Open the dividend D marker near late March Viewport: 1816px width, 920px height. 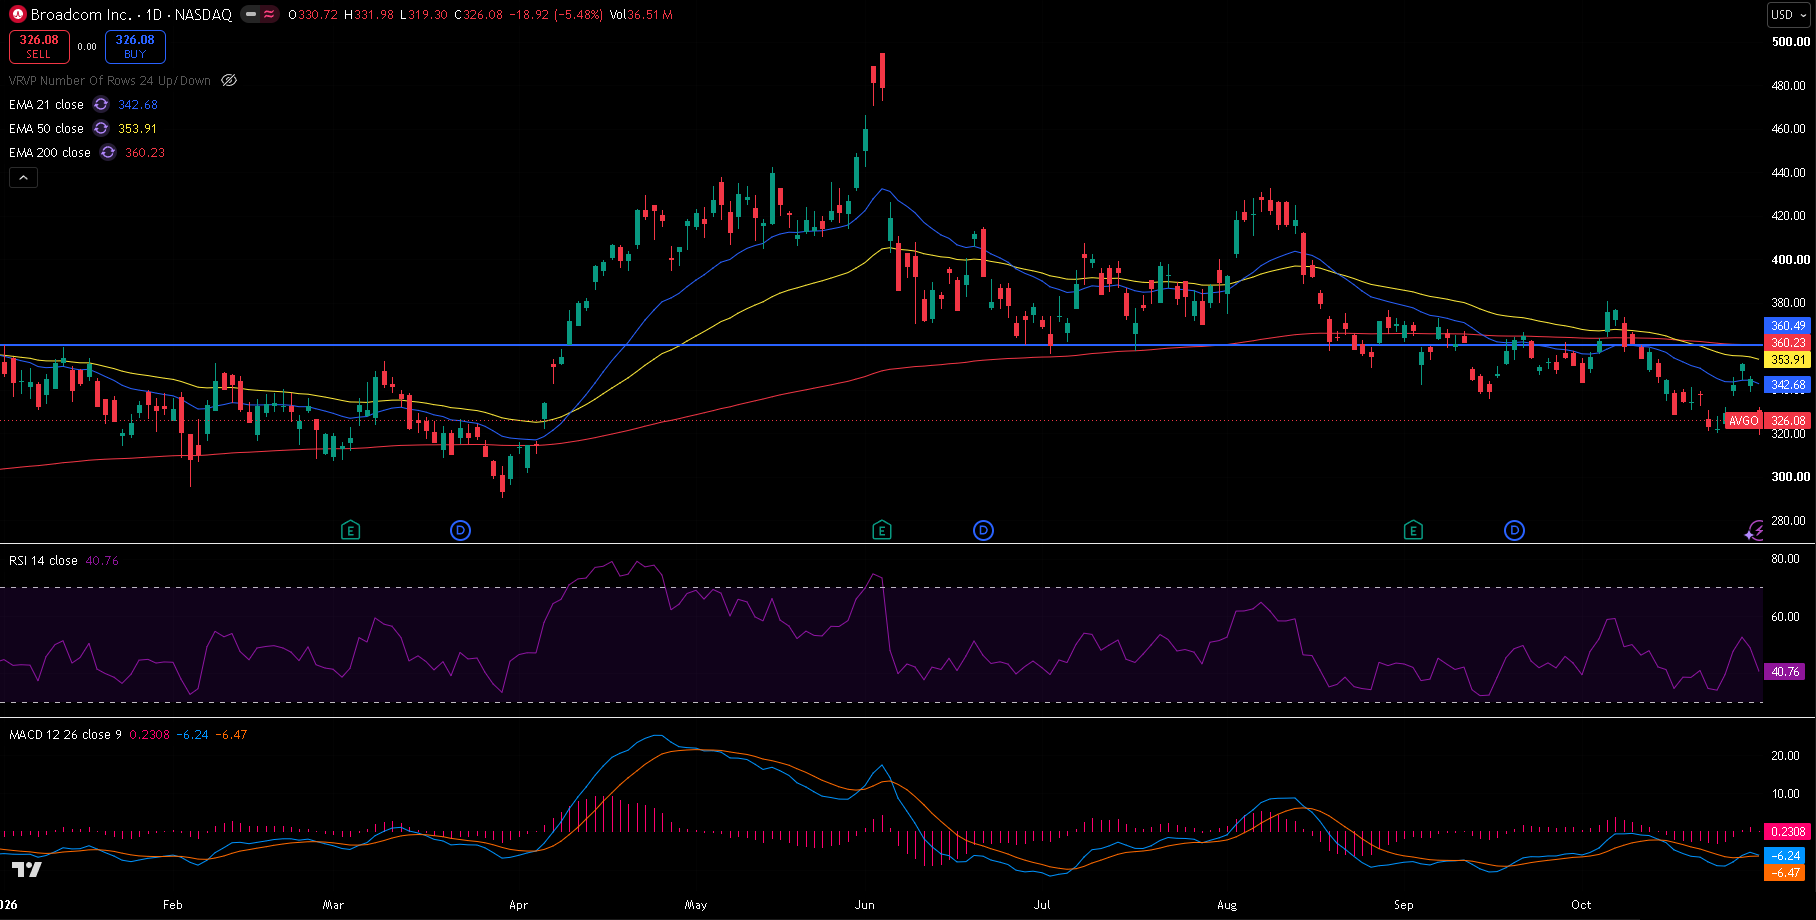(x=460, y=530)
